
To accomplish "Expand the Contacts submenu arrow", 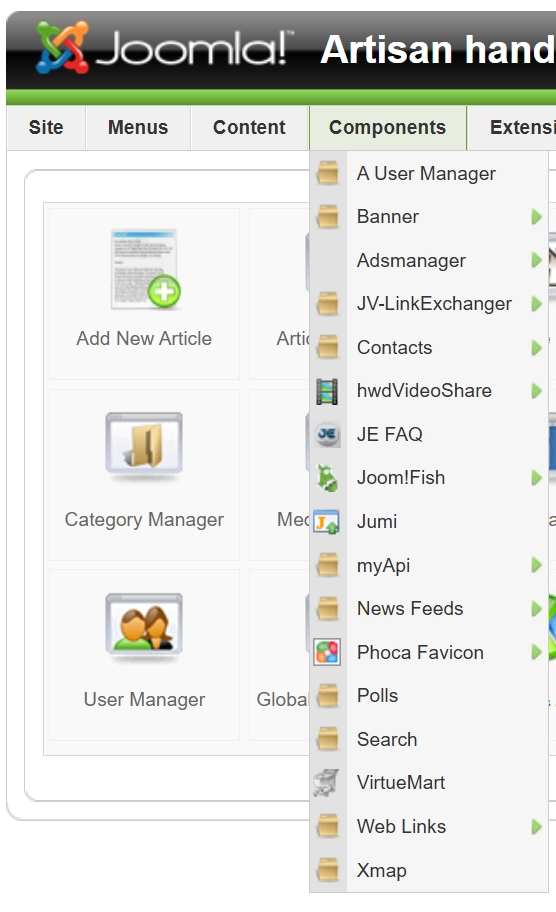I will coord(536,347).
